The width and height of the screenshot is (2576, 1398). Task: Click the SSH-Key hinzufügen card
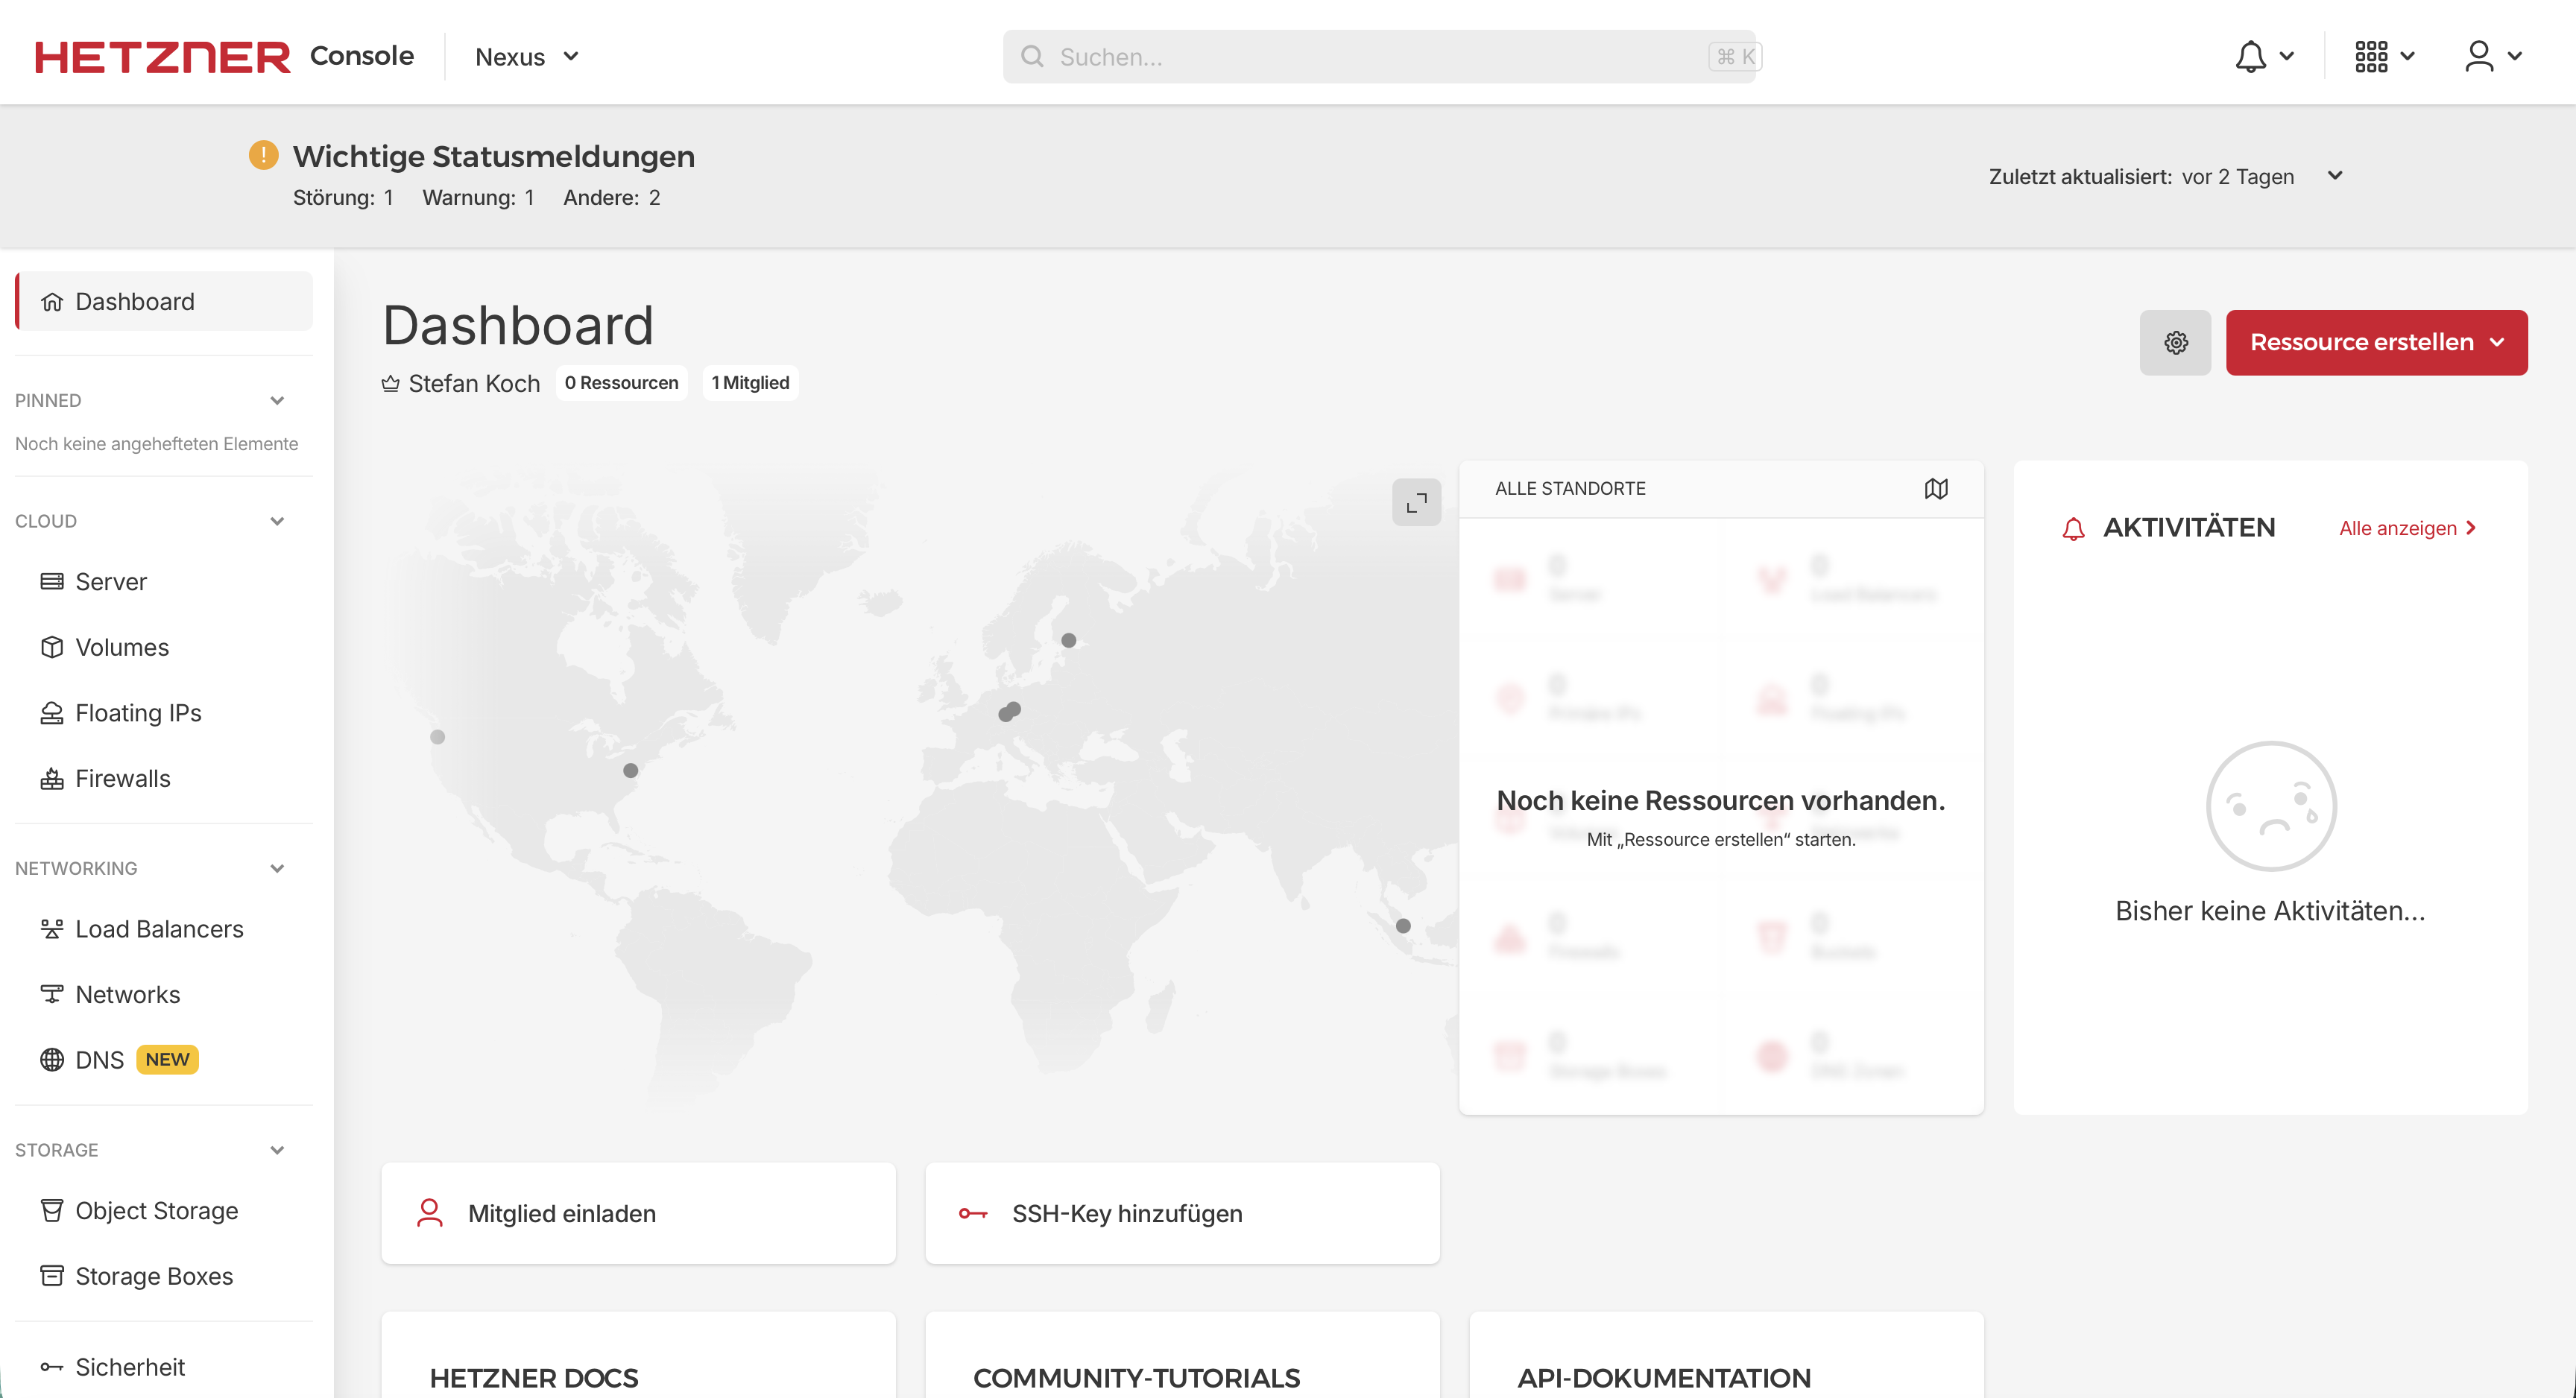[1182, 1213]
